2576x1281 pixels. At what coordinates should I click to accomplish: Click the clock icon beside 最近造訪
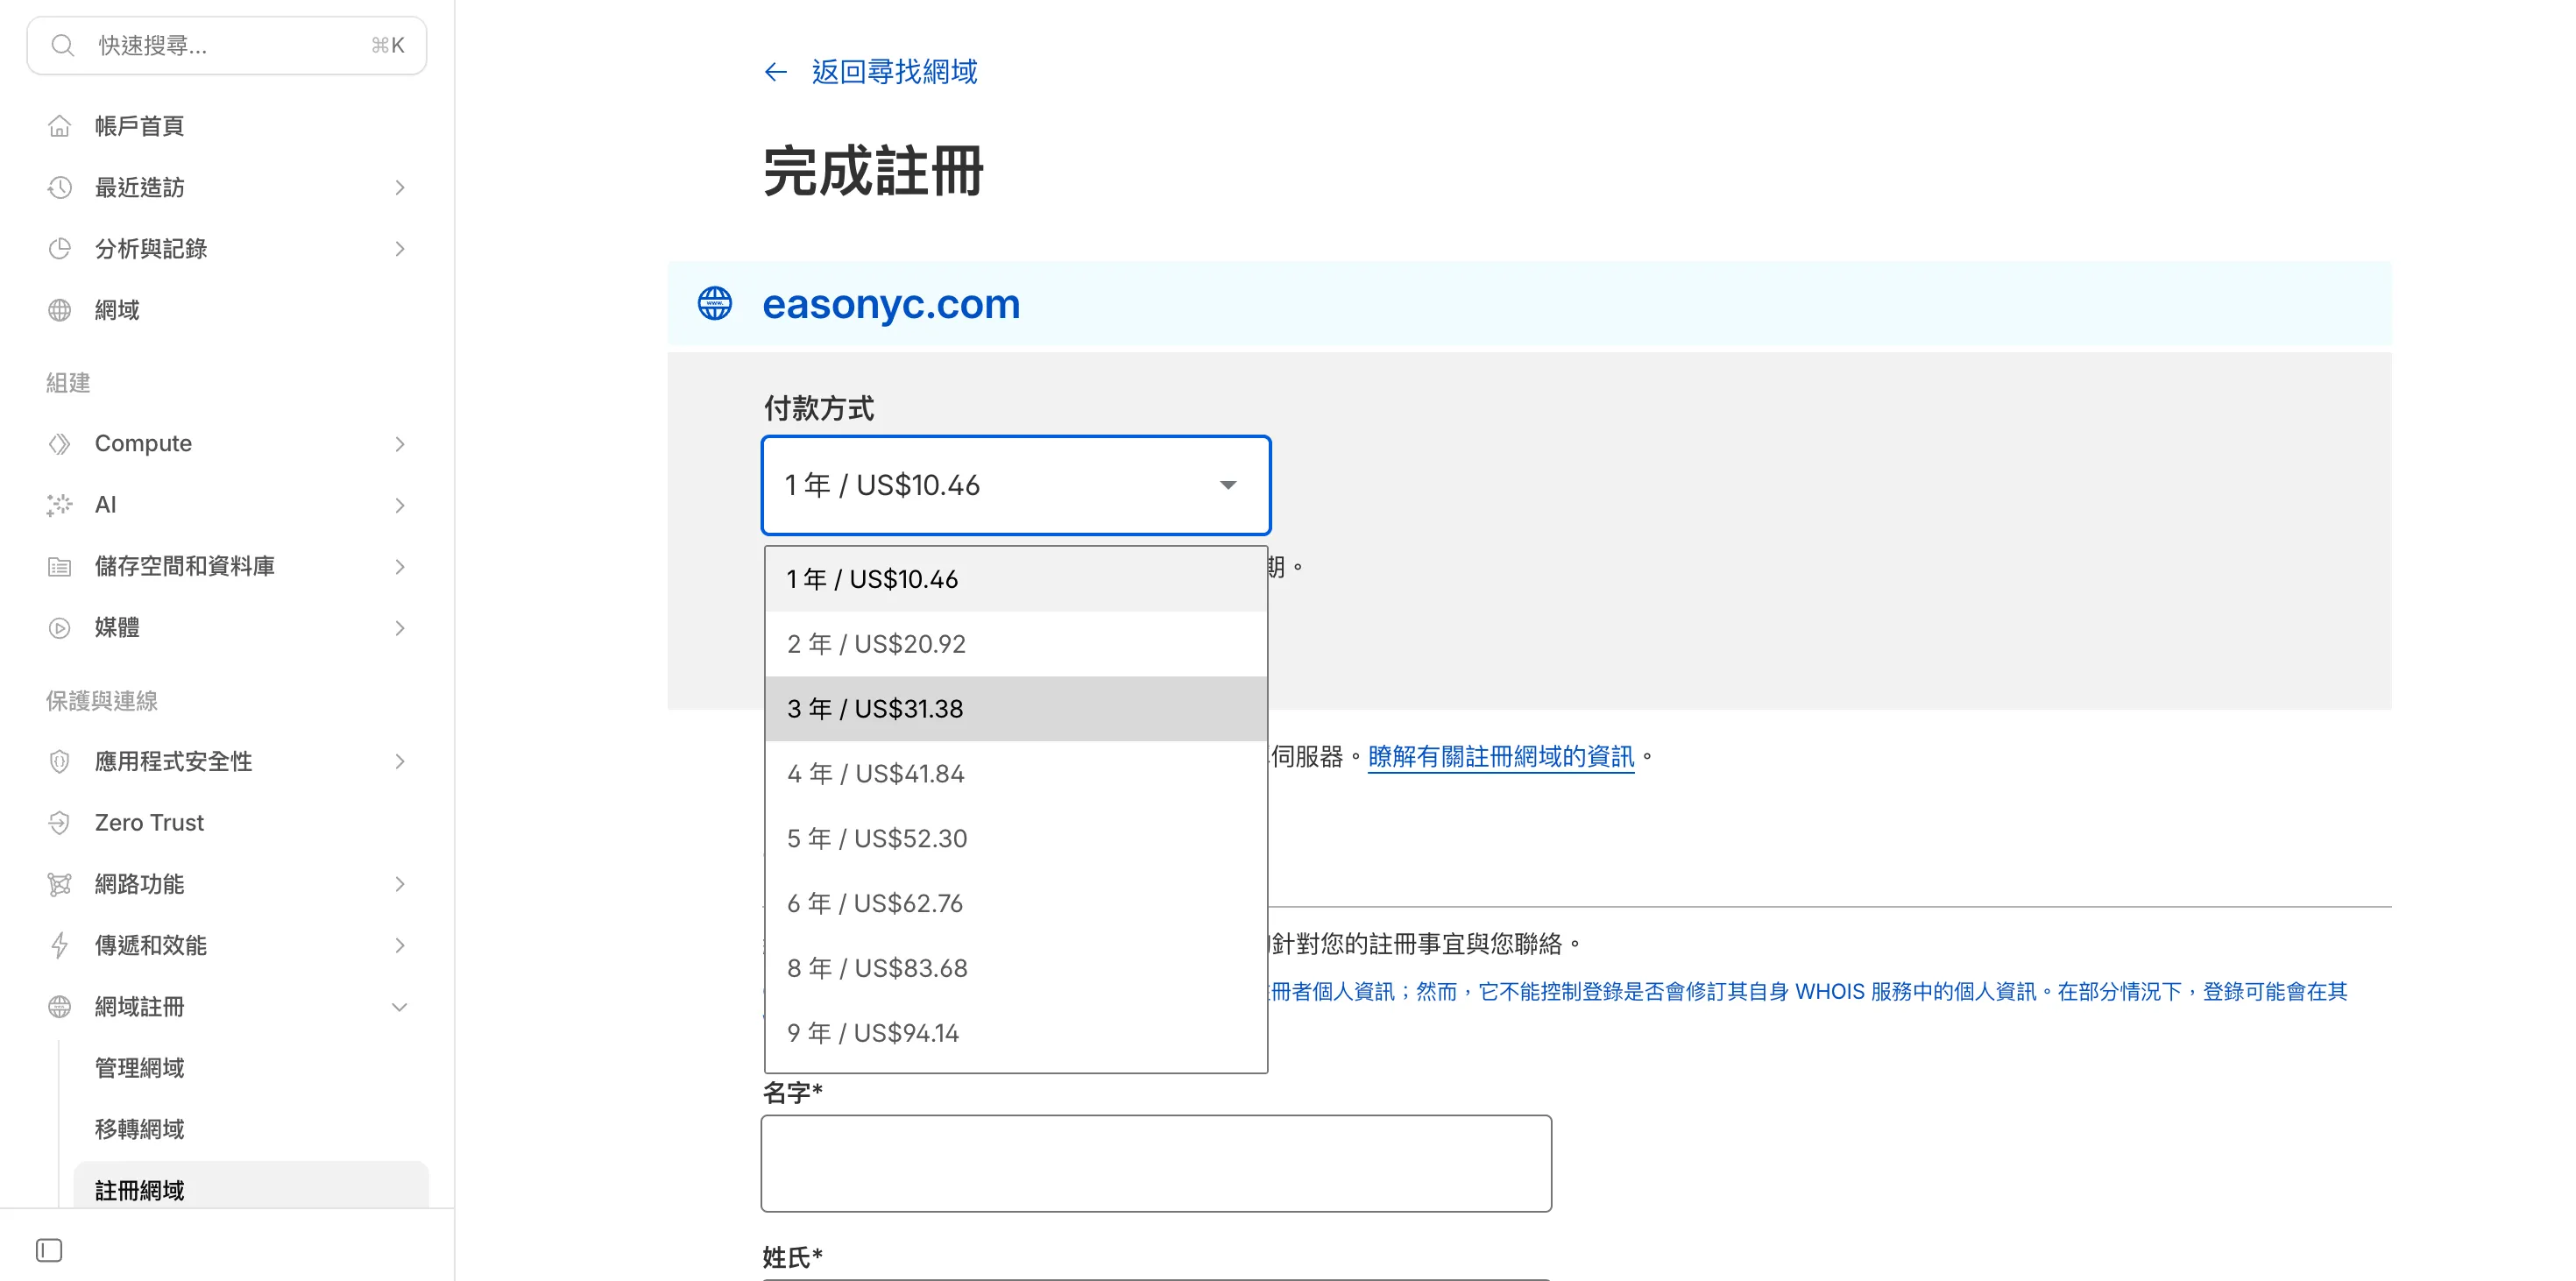(60, 187)
